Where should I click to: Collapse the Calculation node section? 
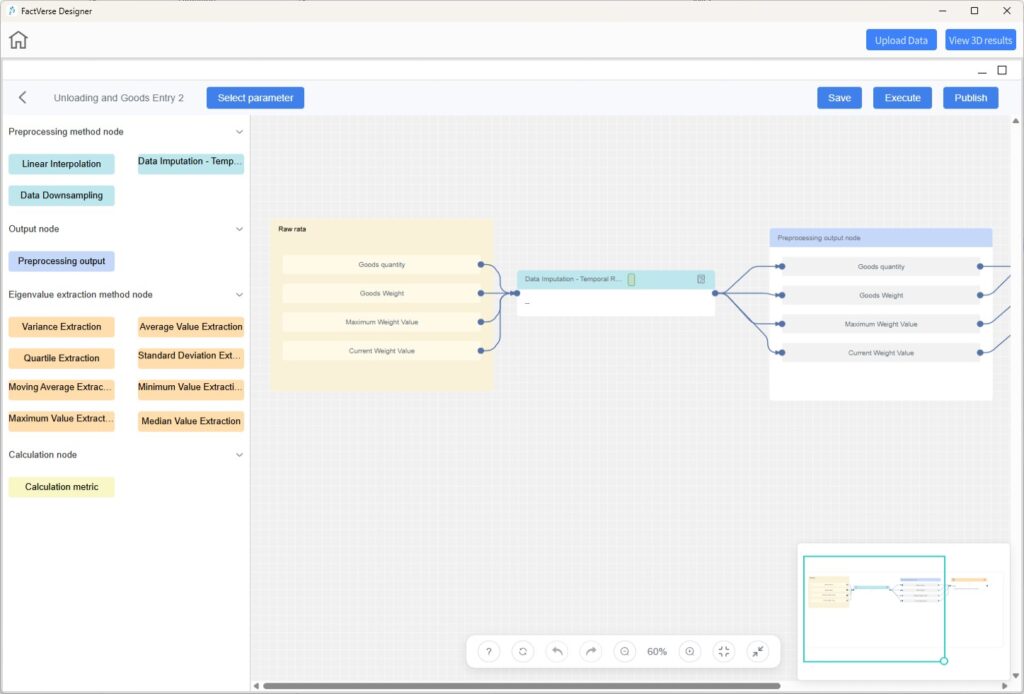coord(239,455)
